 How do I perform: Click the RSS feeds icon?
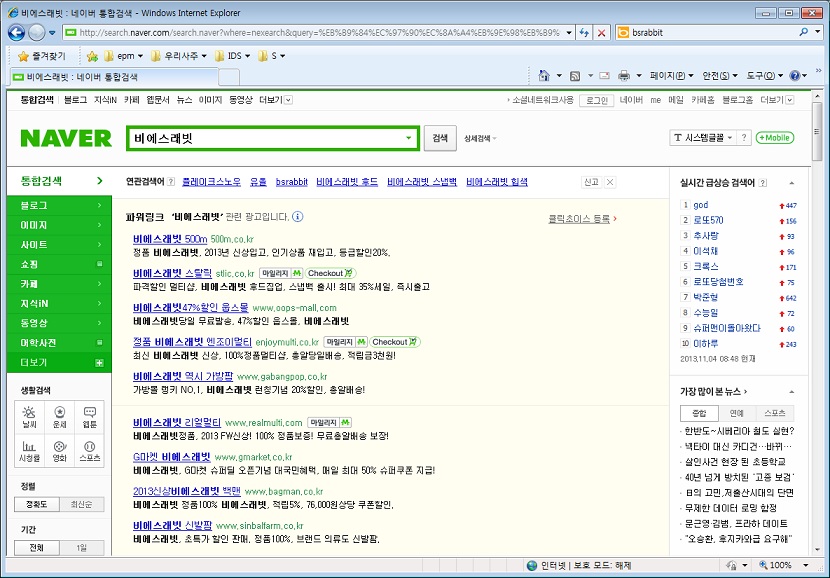575,76
